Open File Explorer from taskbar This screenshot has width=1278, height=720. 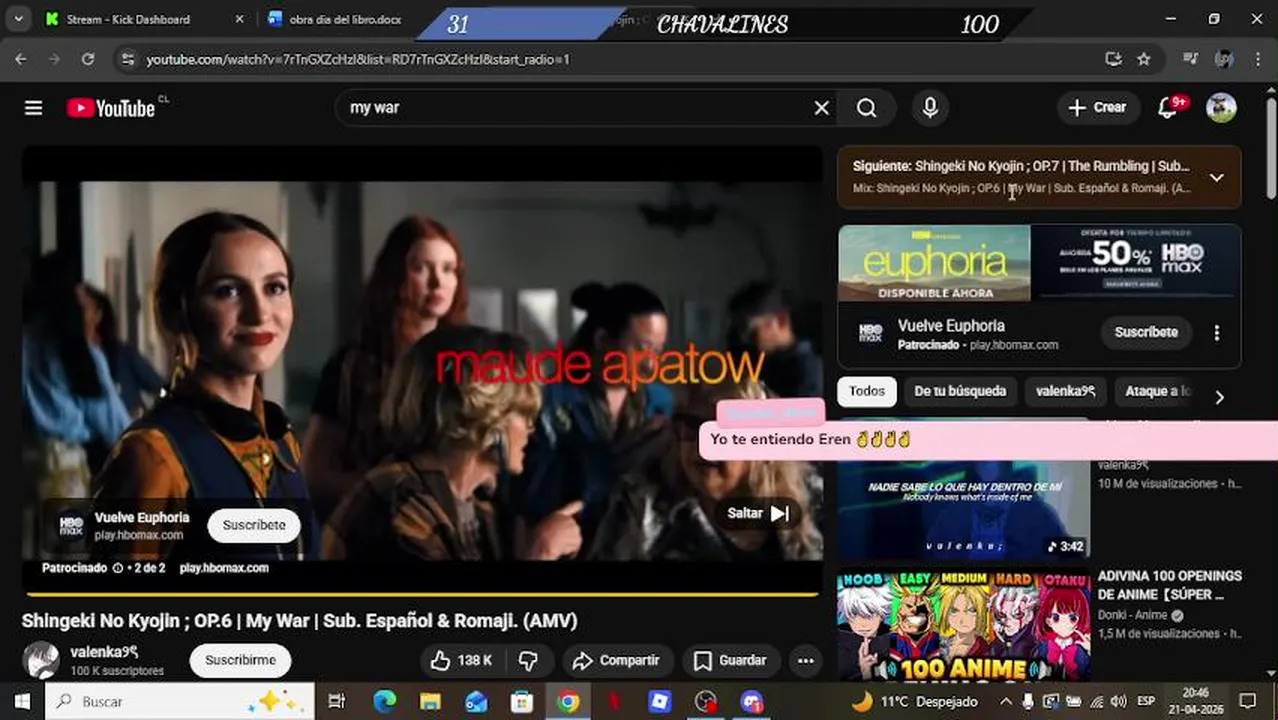430,701
